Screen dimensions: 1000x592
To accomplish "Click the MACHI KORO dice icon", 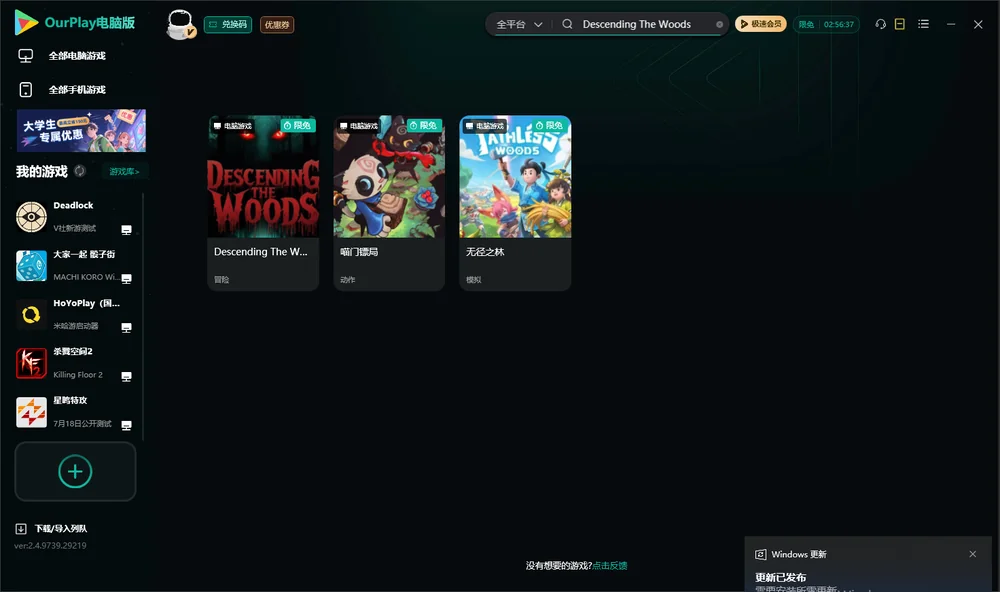I will (31, 265).
